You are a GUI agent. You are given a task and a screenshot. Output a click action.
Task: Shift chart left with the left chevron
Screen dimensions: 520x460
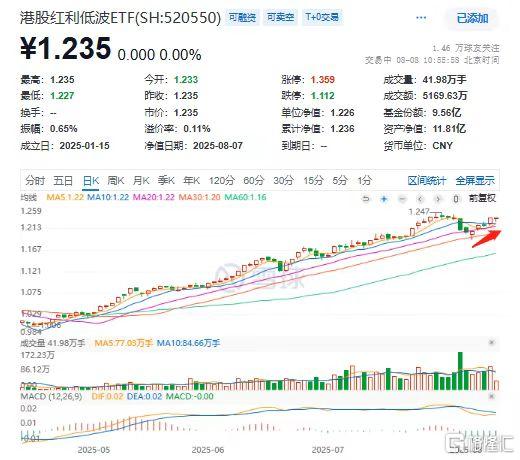[x=420, y=199]
